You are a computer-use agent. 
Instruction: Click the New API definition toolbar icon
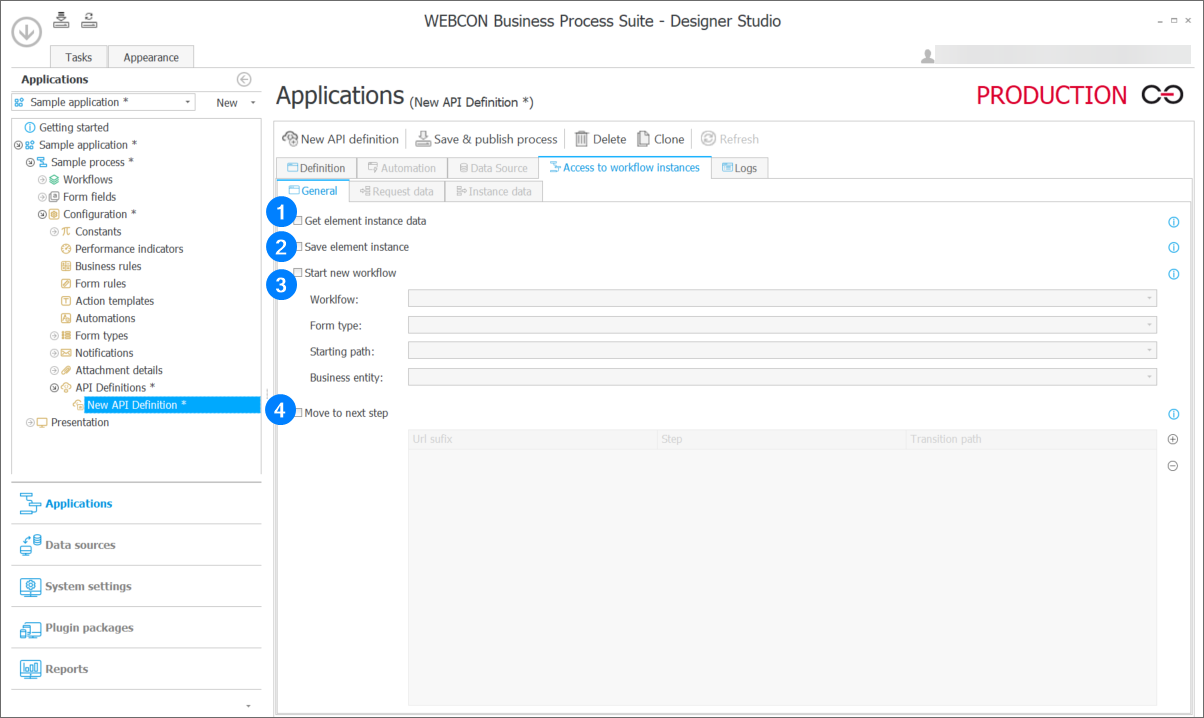point(290,139)
